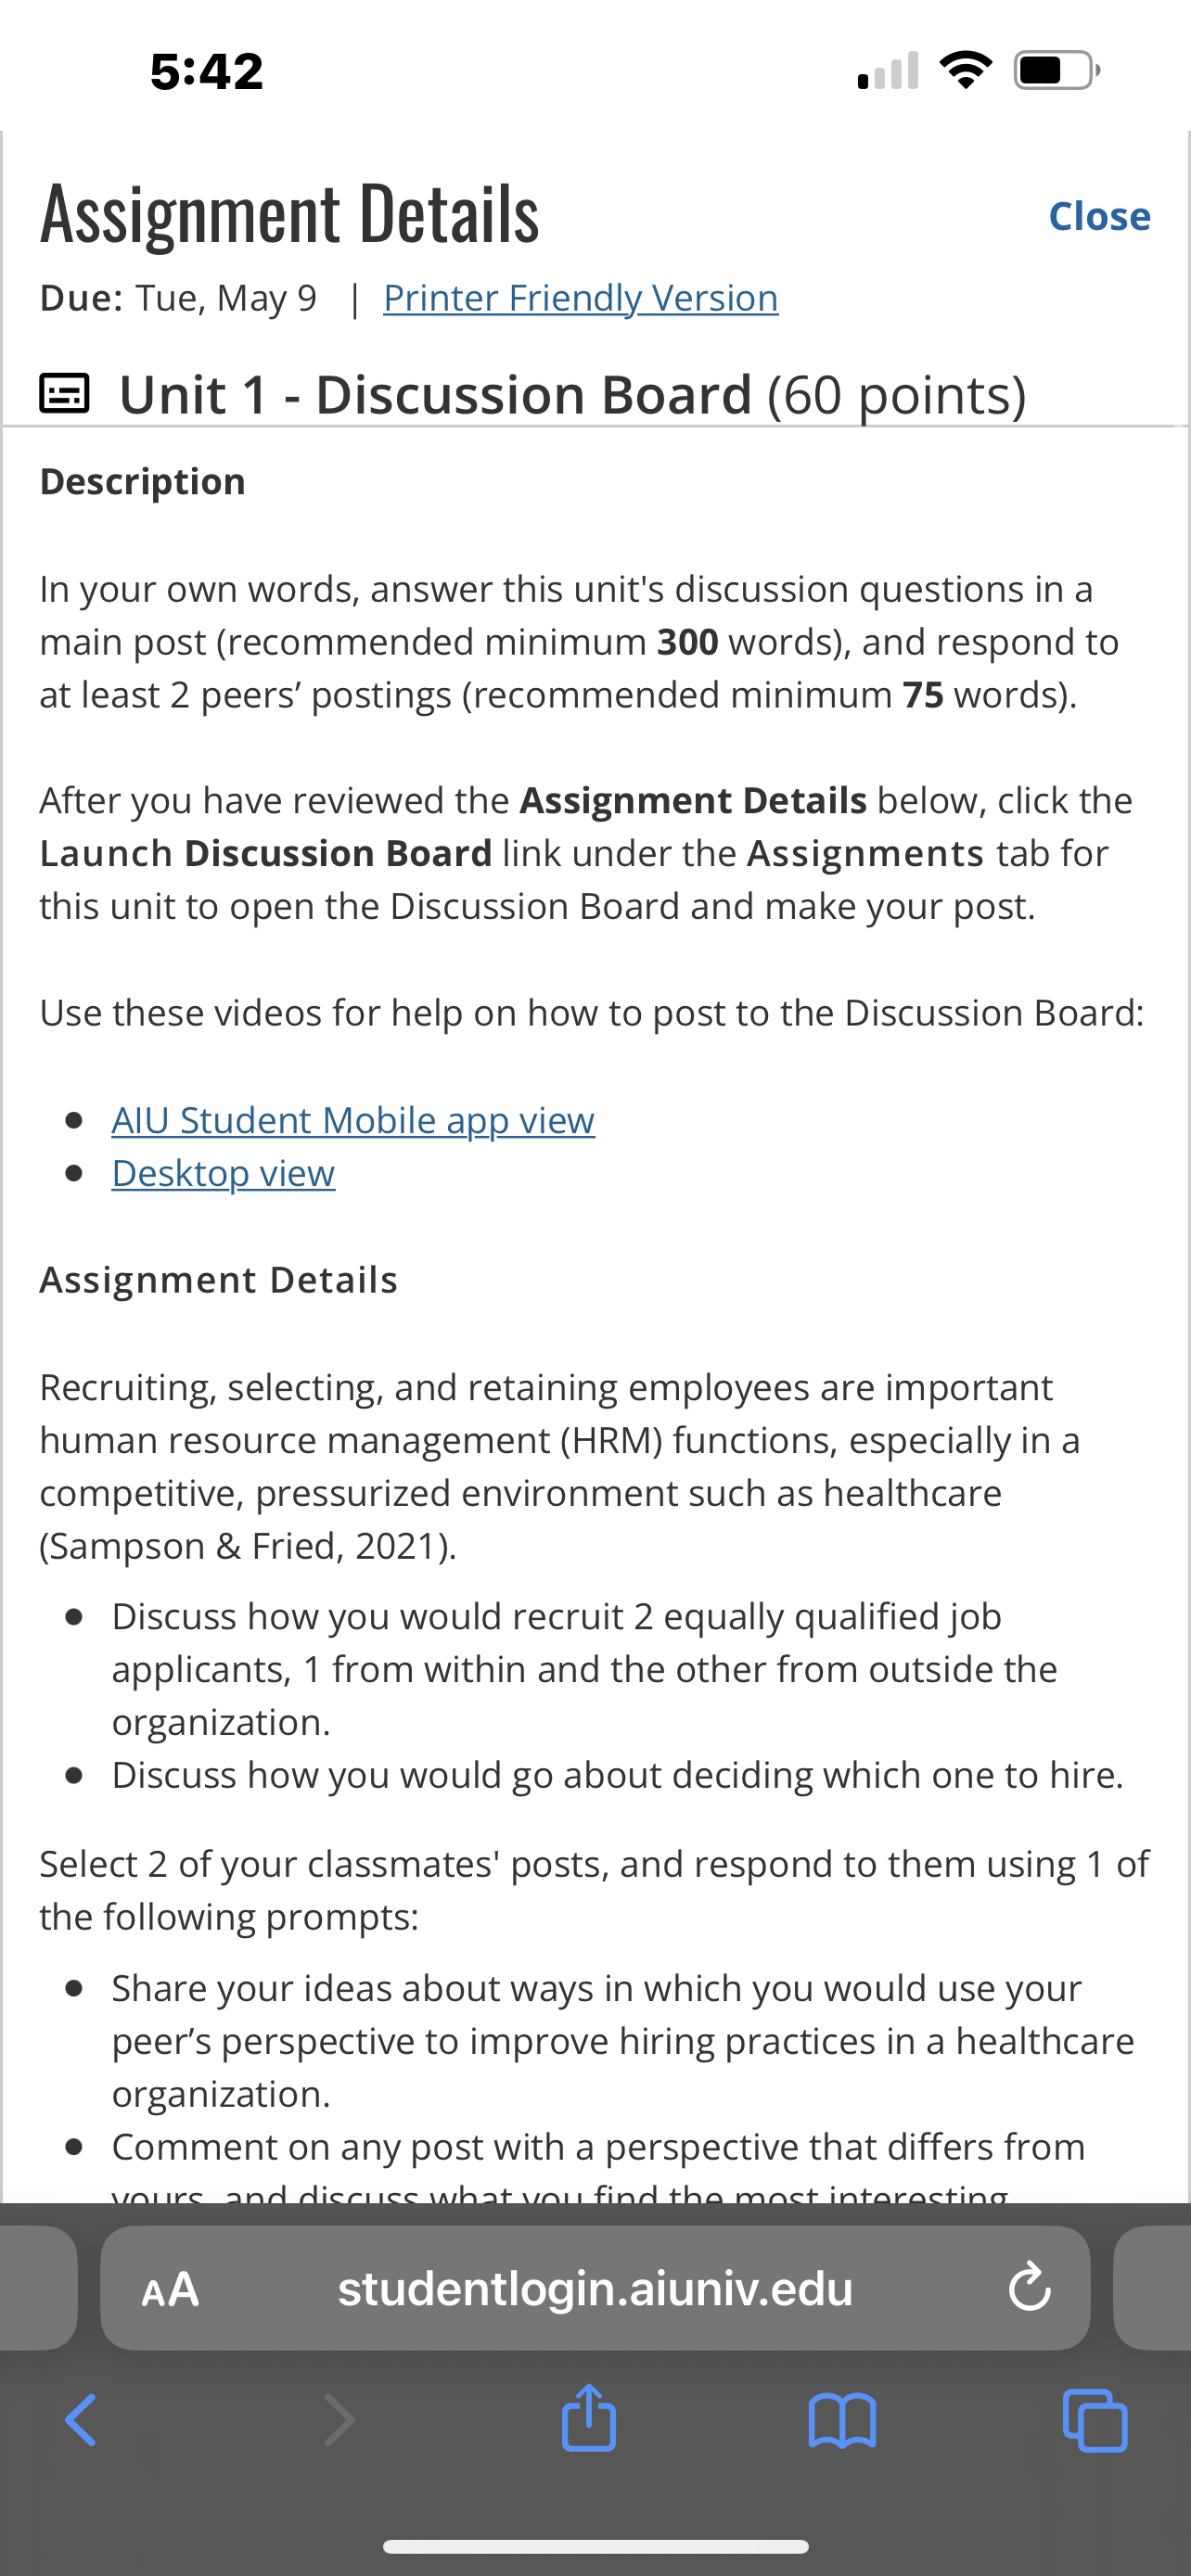
Task: Reload the page with the refresh icon
Action: tap(1029, 2288)
